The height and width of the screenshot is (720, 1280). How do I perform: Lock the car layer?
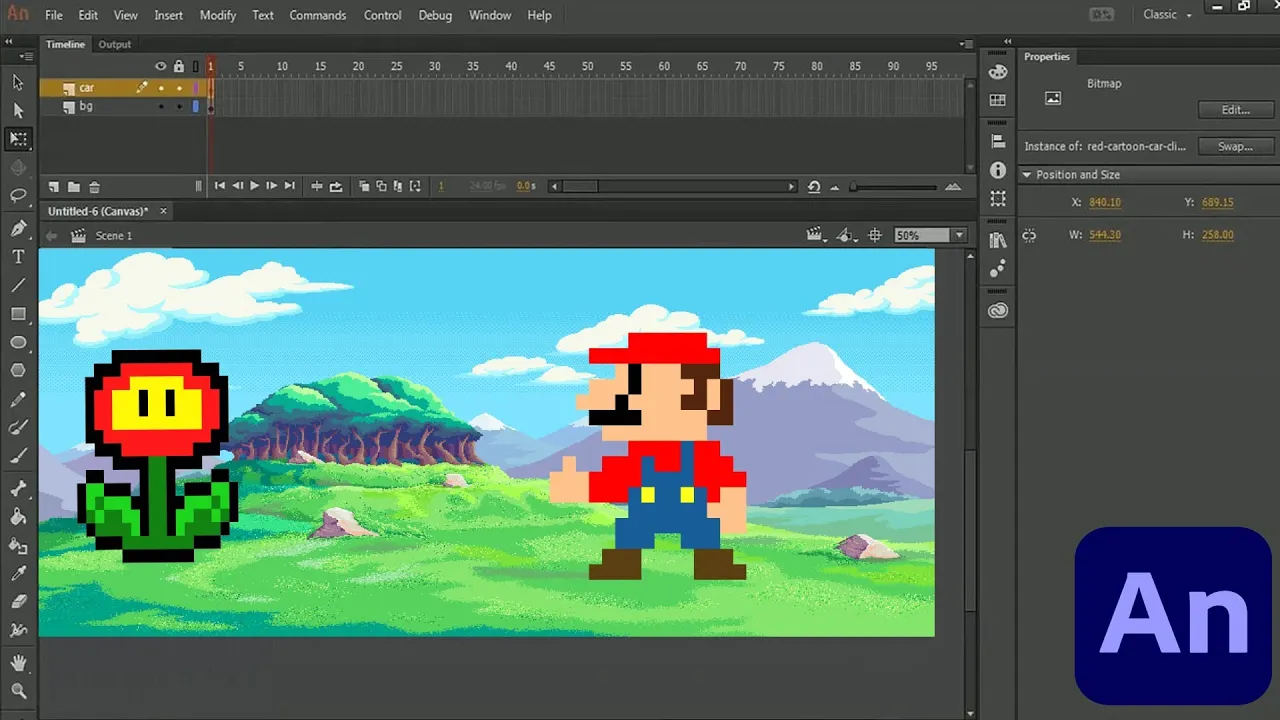click(x=179, y=88)
